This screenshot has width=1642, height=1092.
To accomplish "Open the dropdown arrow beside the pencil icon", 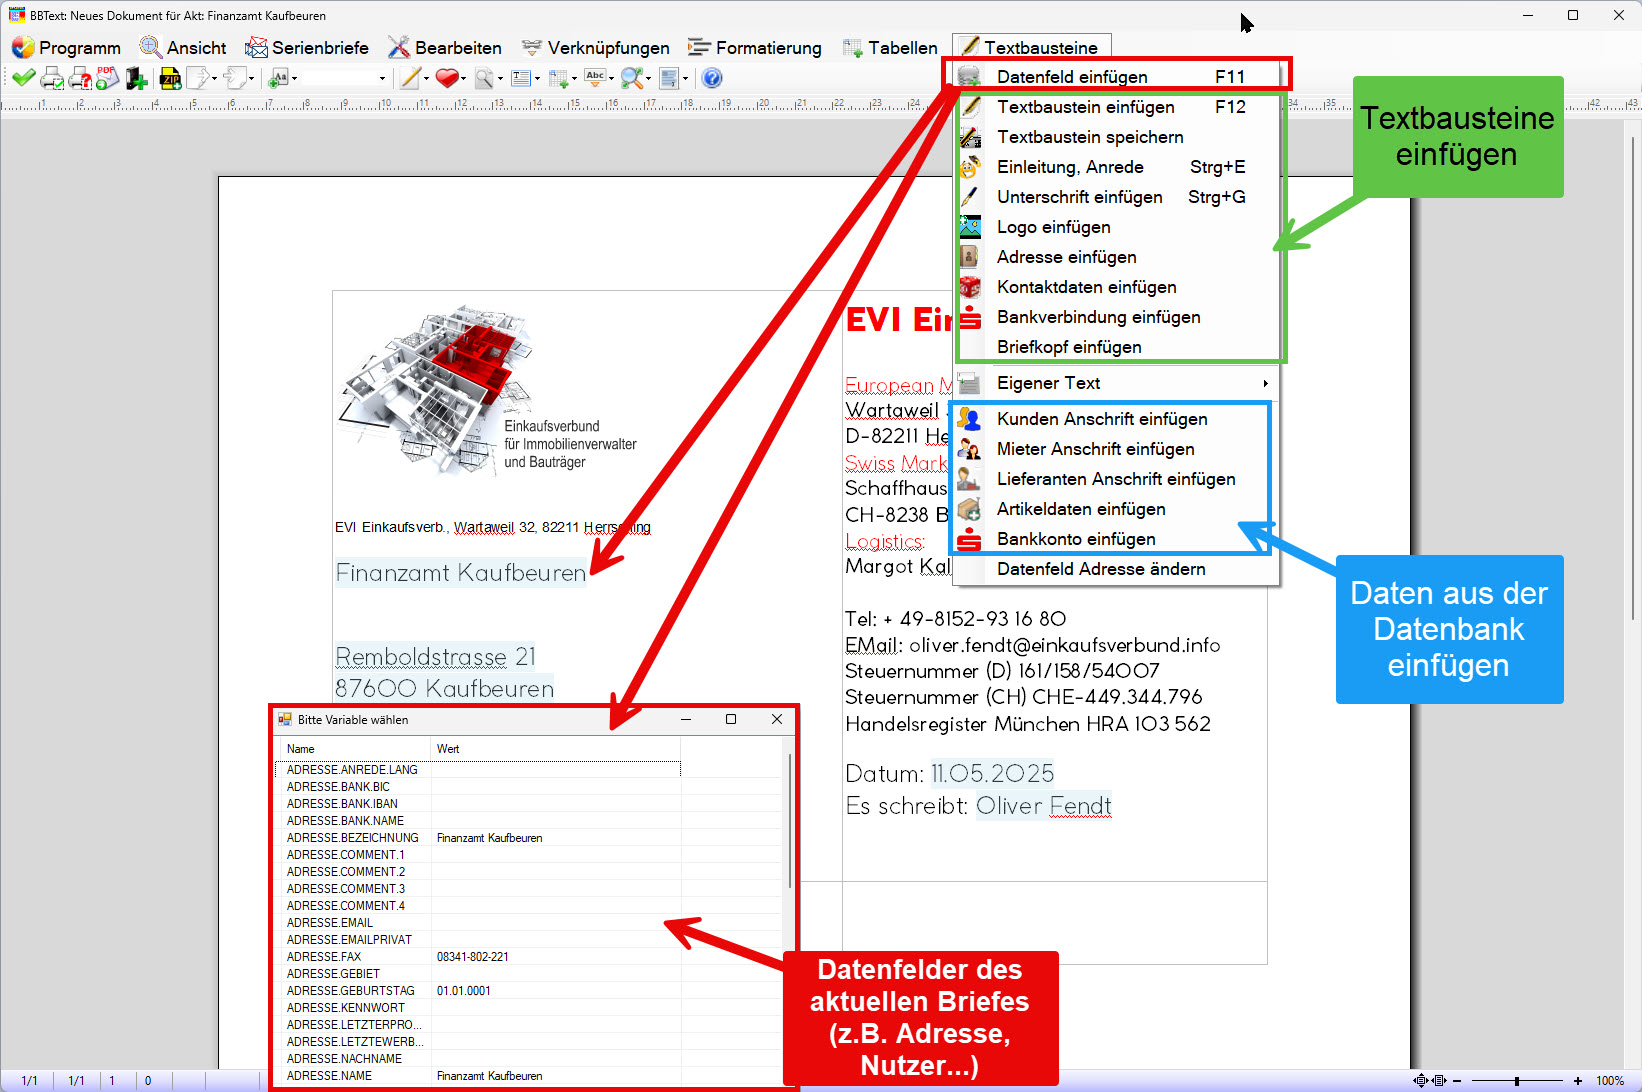I will [x=427, y=78].
